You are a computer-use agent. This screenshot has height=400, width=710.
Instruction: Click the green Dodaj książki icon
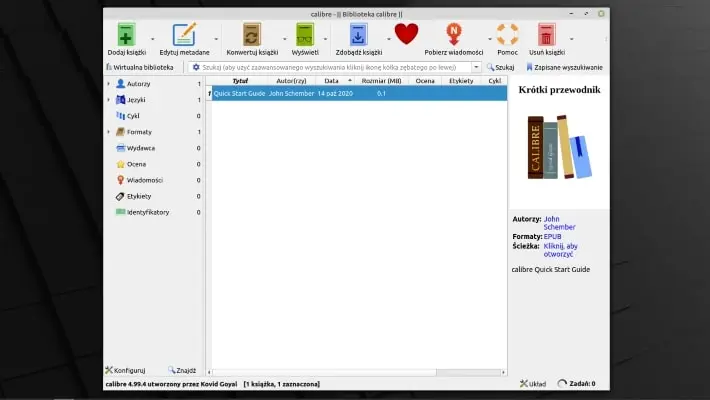coord(126,35)
